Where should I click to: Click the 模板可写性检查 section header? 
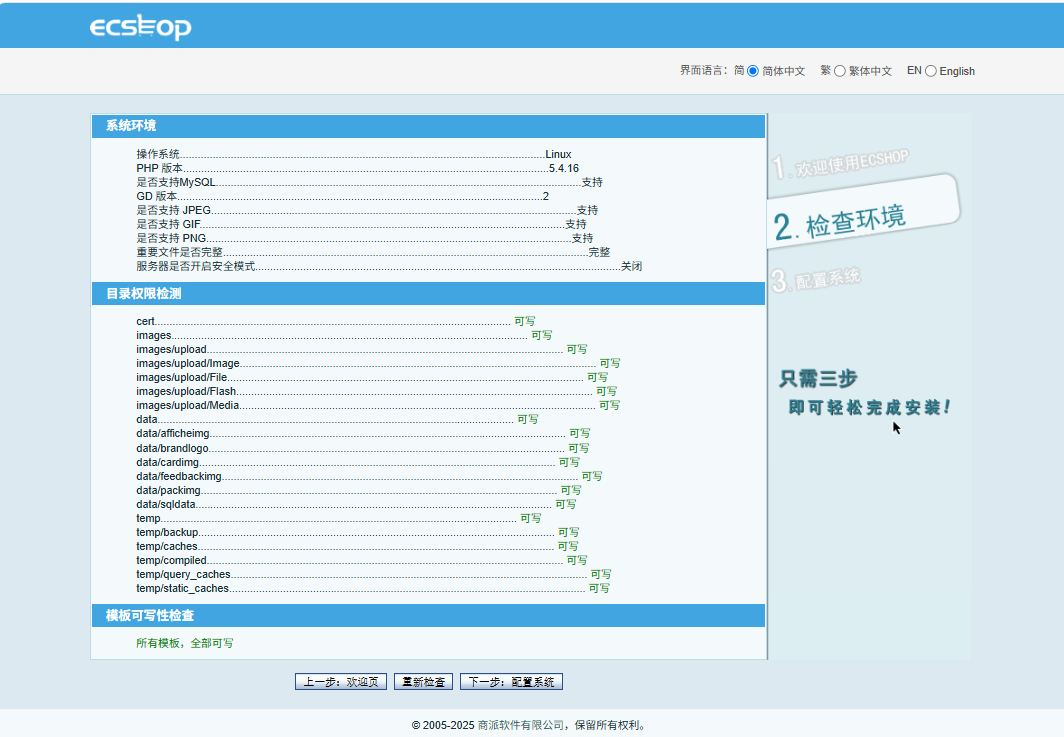coord(428,616)
